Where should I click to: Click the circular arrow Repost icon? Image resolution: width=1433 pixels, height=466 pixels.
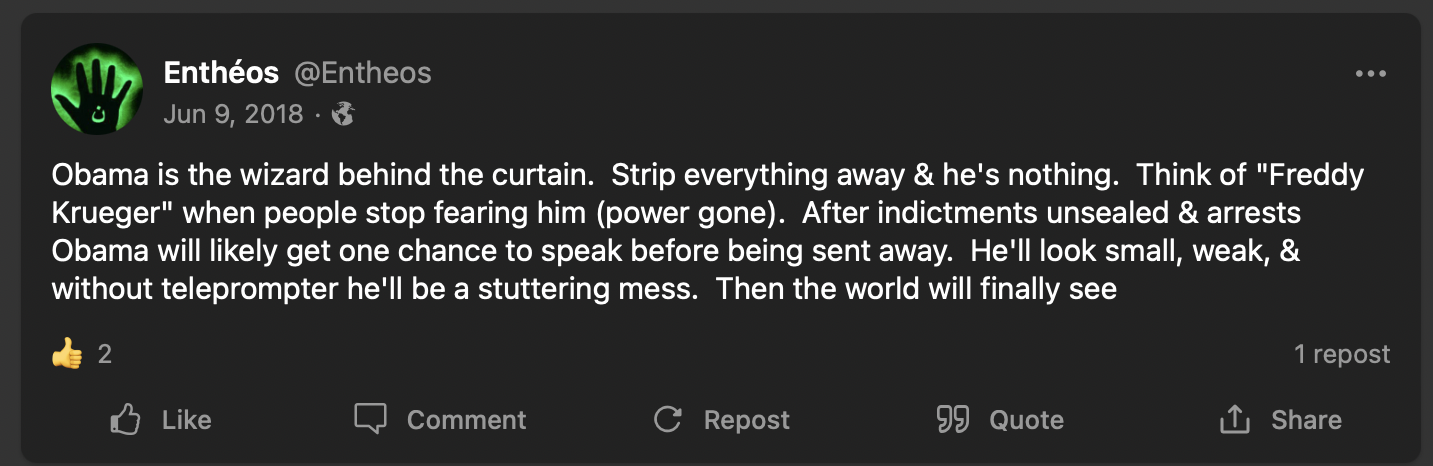(x=667, y=419)
